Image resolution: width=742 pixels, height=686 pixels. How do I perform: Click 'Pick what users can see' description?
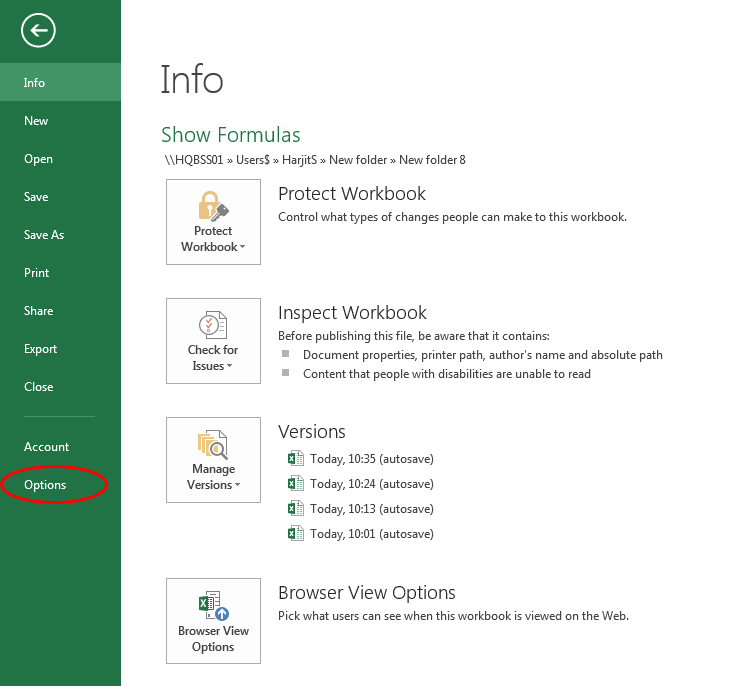453,616
